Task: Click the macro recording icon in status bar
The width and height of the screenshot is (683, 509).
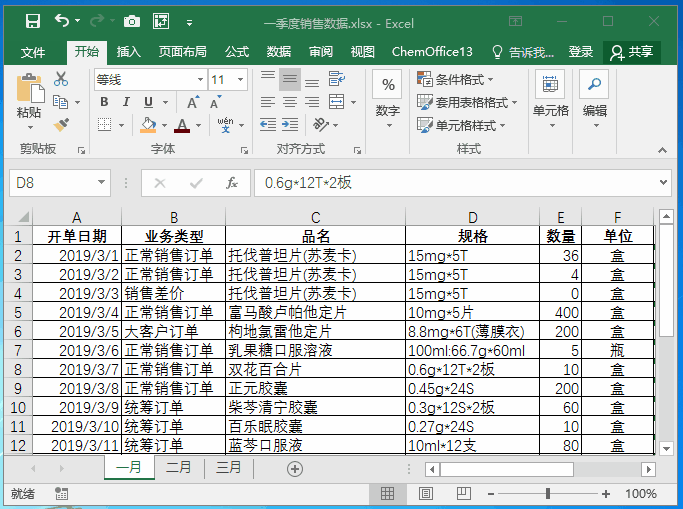Action: 61,493
